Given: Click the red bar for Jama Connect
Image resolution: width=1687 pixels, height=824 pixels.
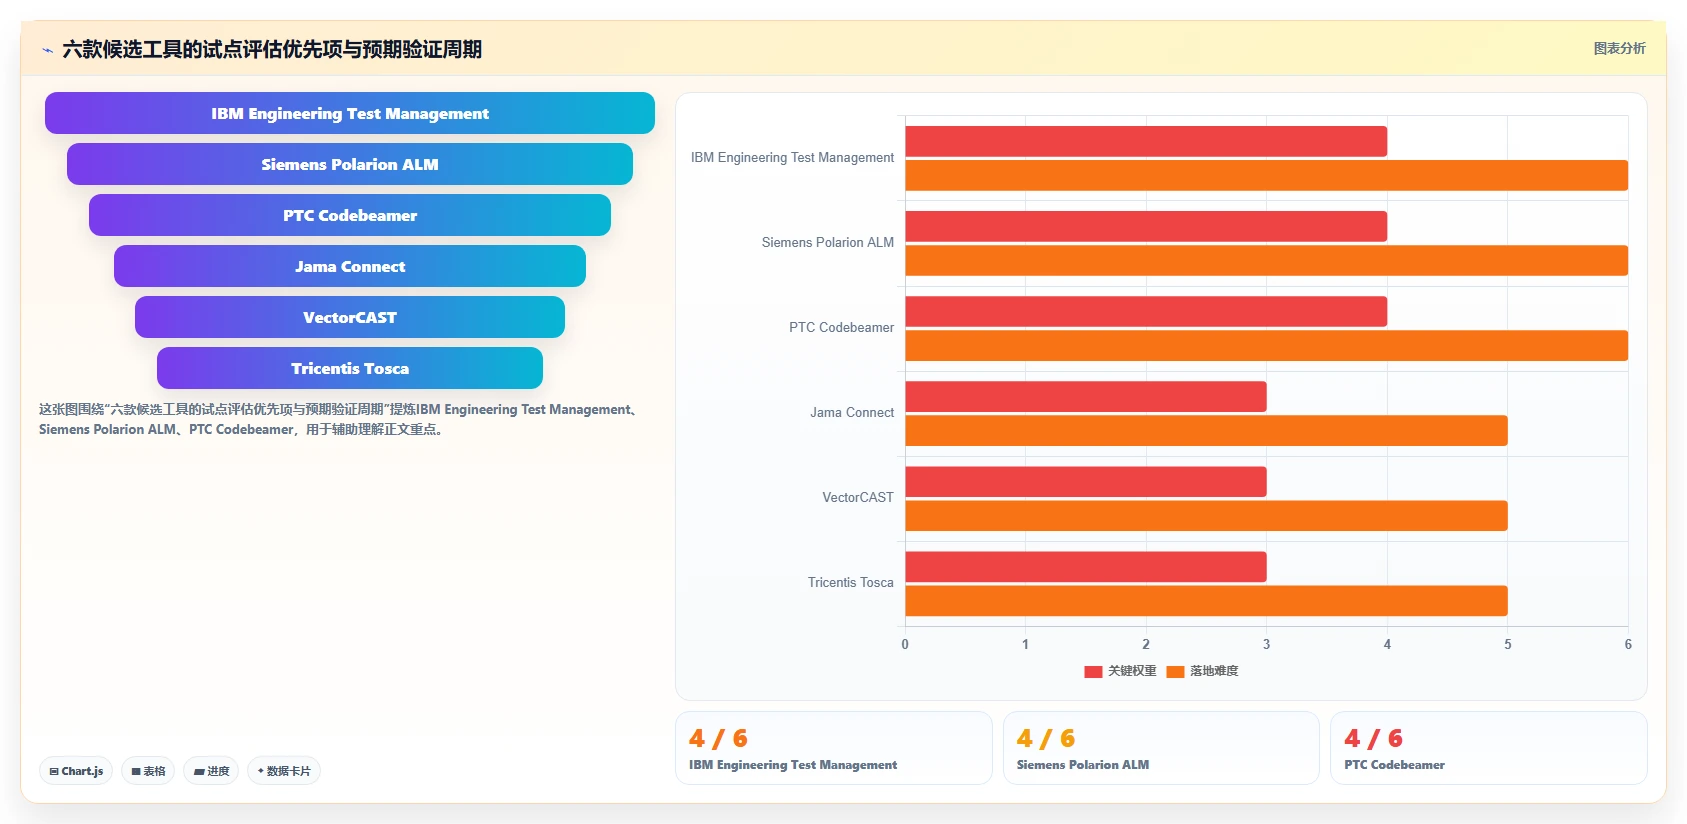Looking at the screenshot, I should 1086,396.
